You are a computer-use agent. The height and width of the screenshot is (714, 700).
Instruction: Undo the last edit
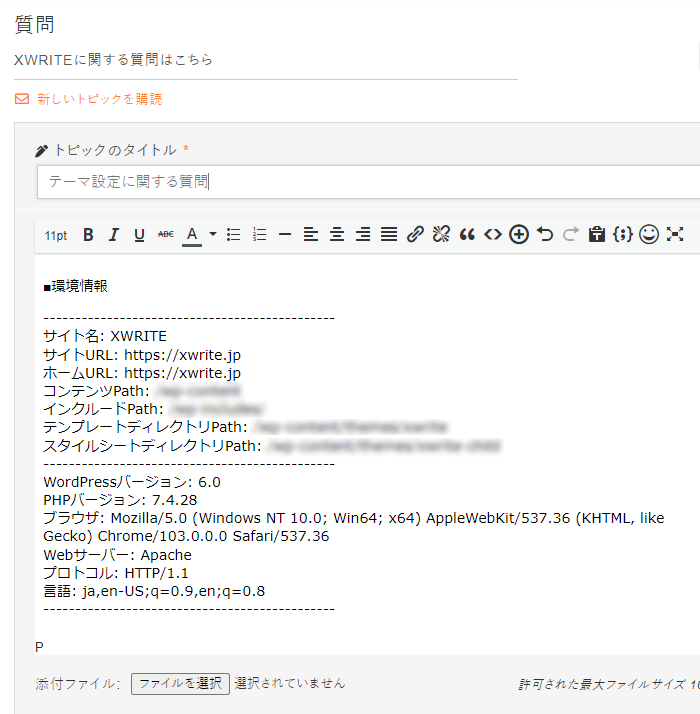tap(545, 235)
